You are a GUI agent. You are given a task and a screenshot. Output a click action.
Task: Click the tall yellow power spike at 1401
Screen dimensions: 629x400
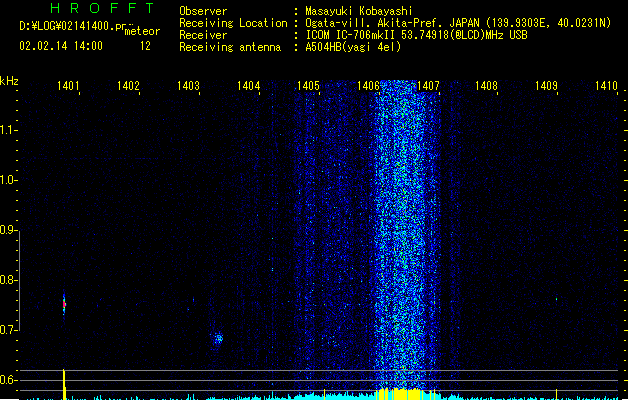tap(64, 384)
